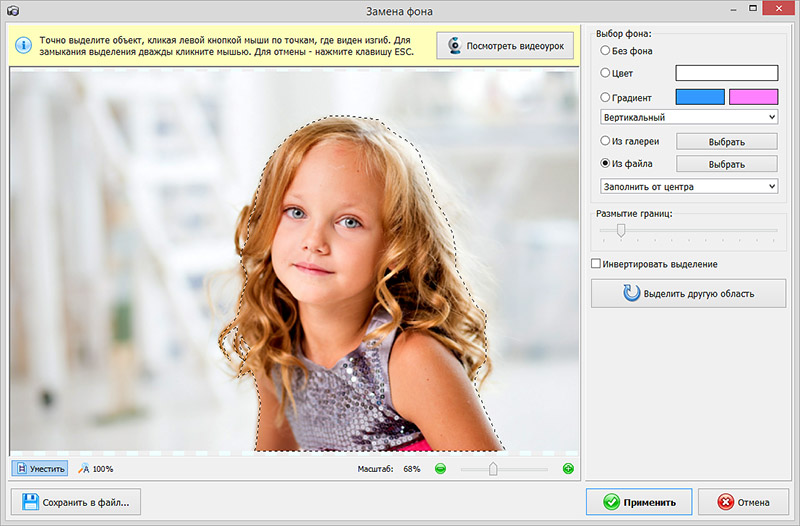Screen dimensions: 800x526
Task: Close the Замена фона window
Action: [779, 8]
